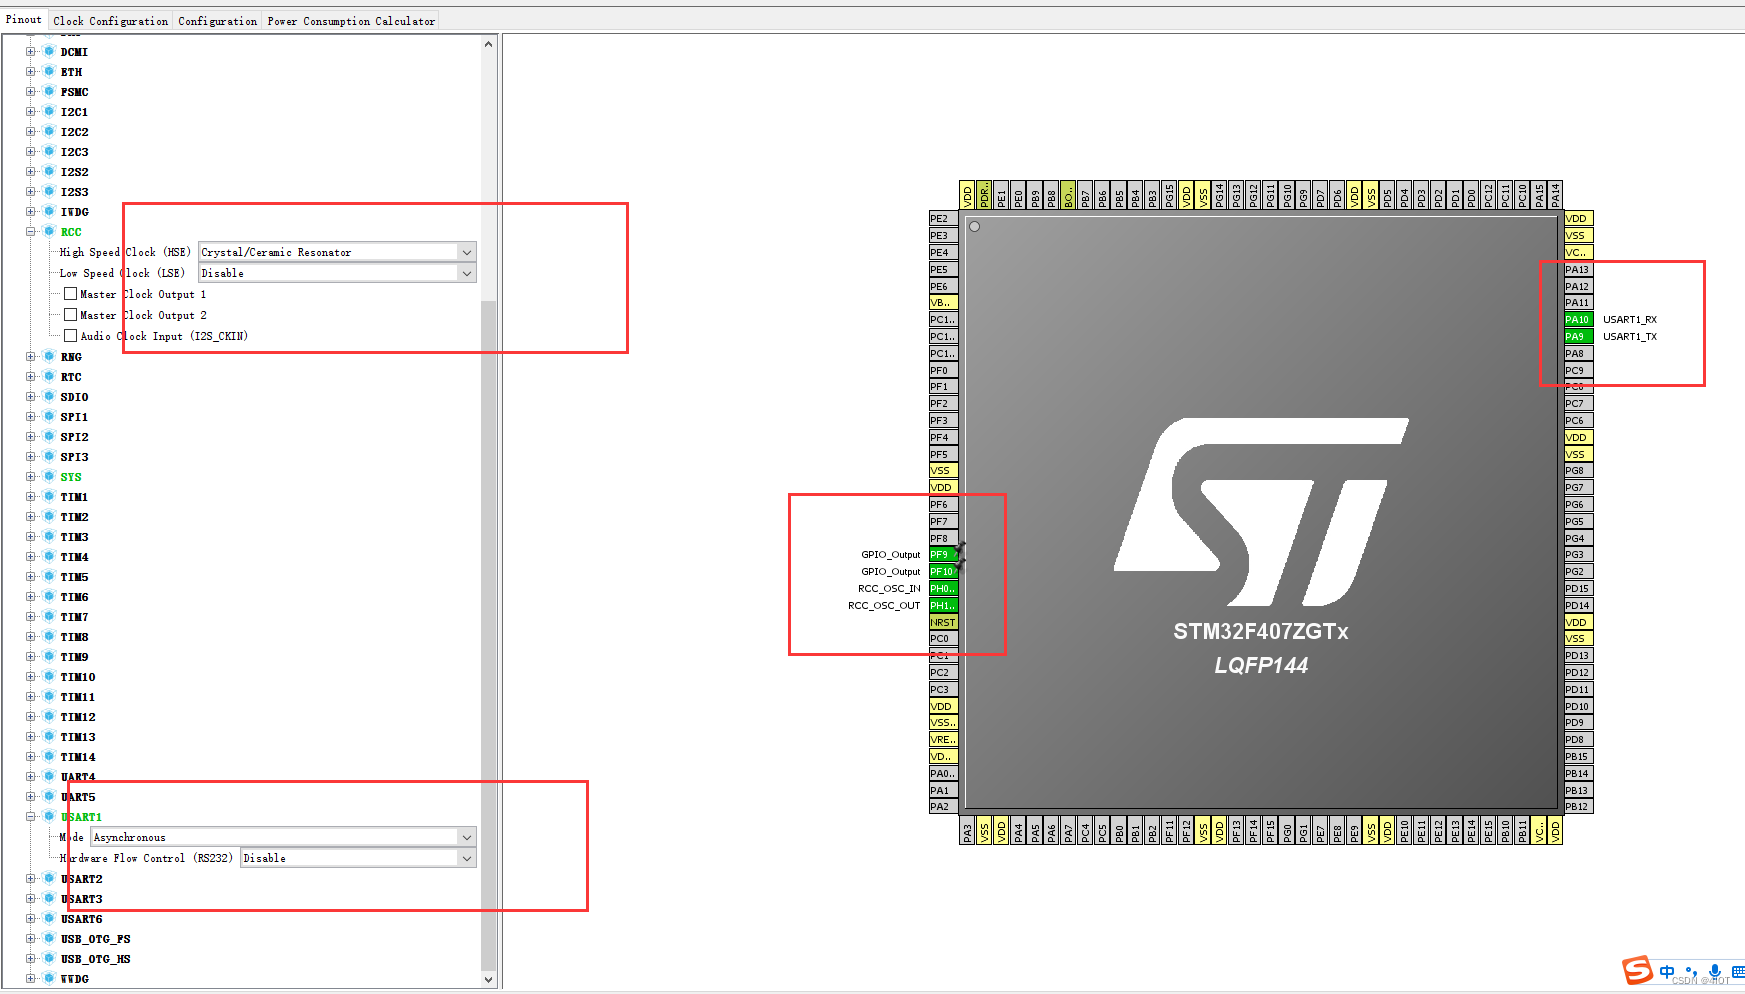
Task: Open the Power Consumption Calculator tab
Action: coord(350,19)
